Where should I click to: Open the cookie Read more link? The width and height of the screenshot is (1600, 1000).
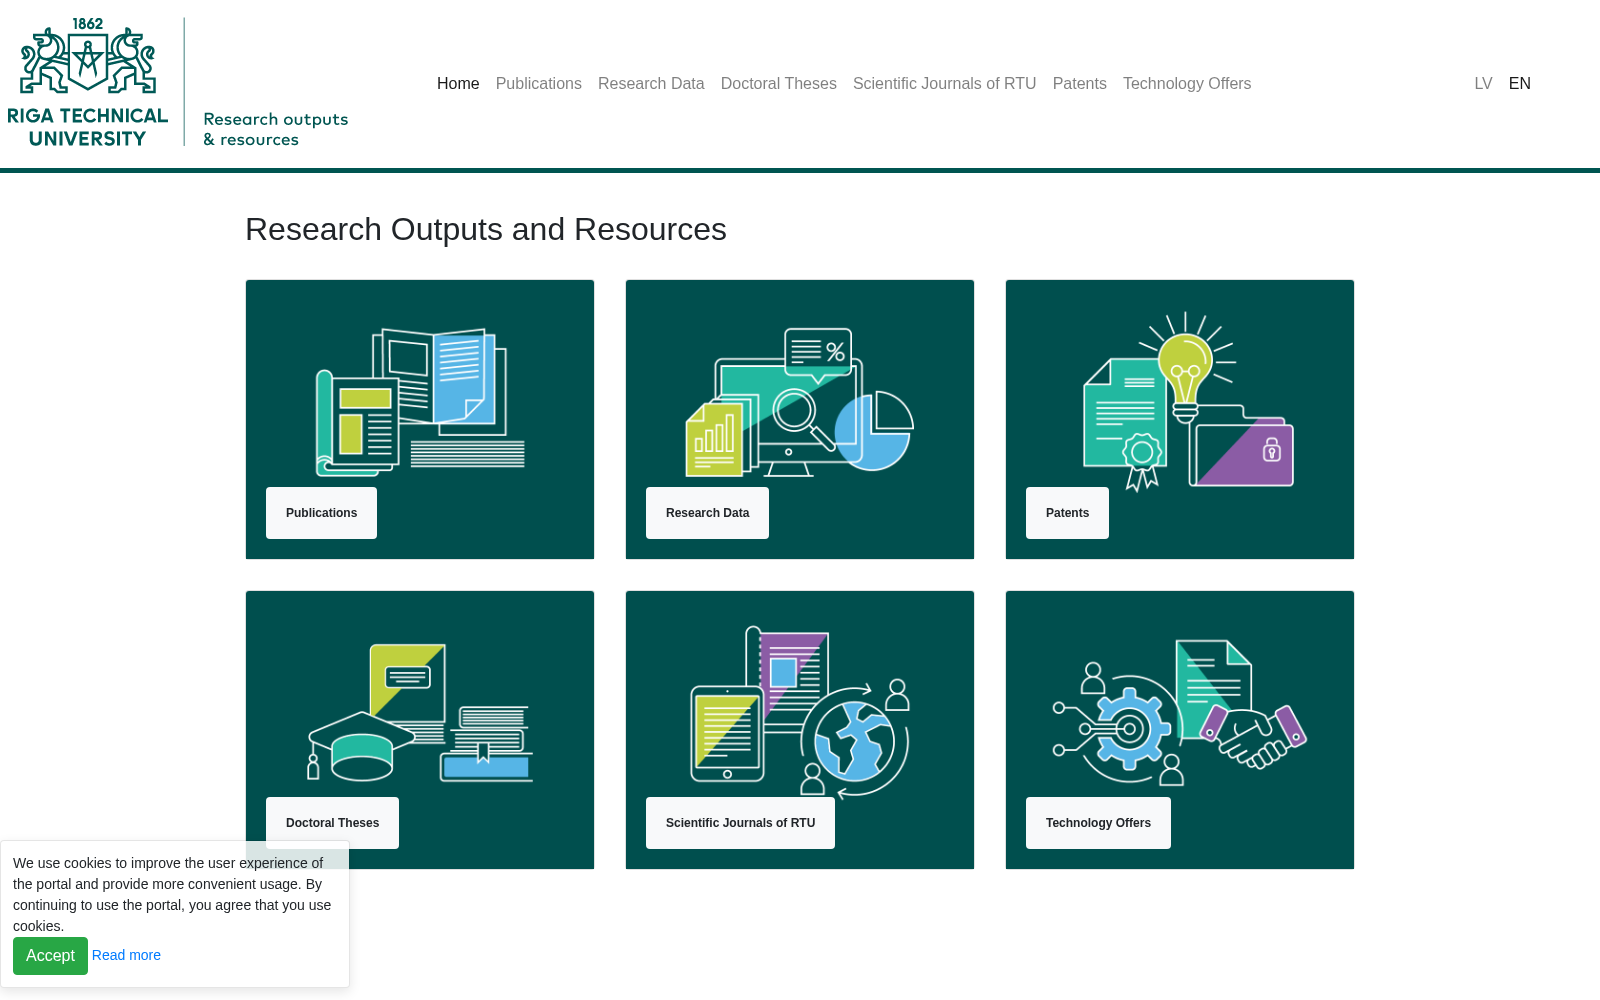[126, 955]
